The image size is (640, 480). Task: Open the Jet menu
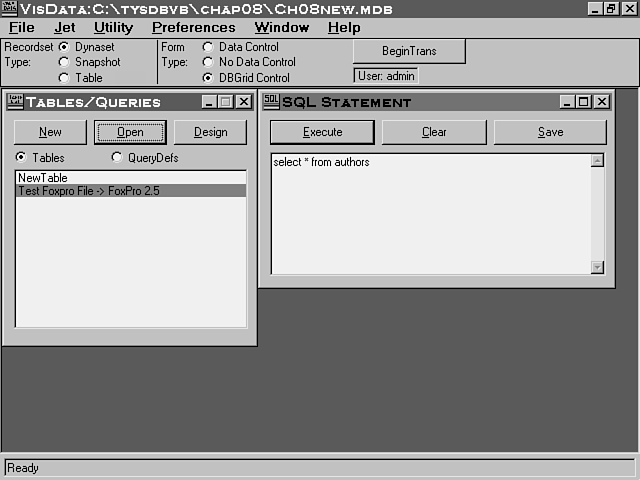64,28
